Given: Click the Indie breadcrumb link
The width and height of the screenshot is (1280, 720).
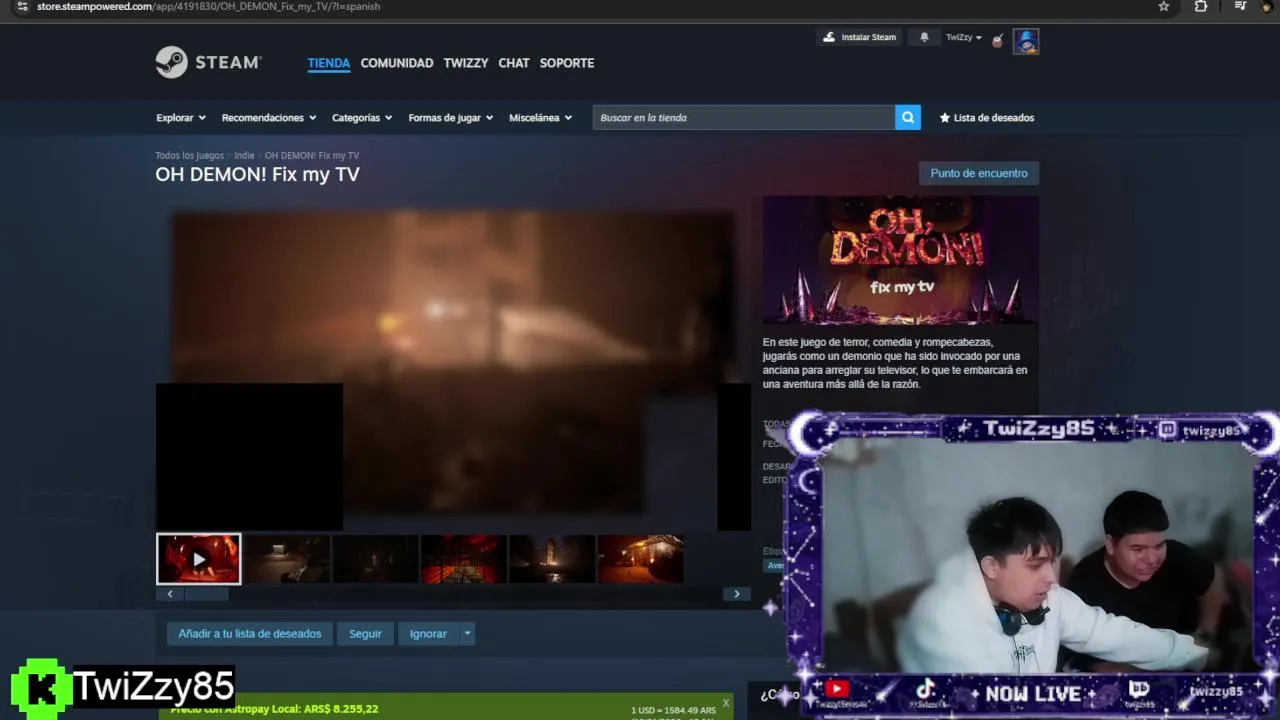Looking at the screenshot, I should [244, 155].
